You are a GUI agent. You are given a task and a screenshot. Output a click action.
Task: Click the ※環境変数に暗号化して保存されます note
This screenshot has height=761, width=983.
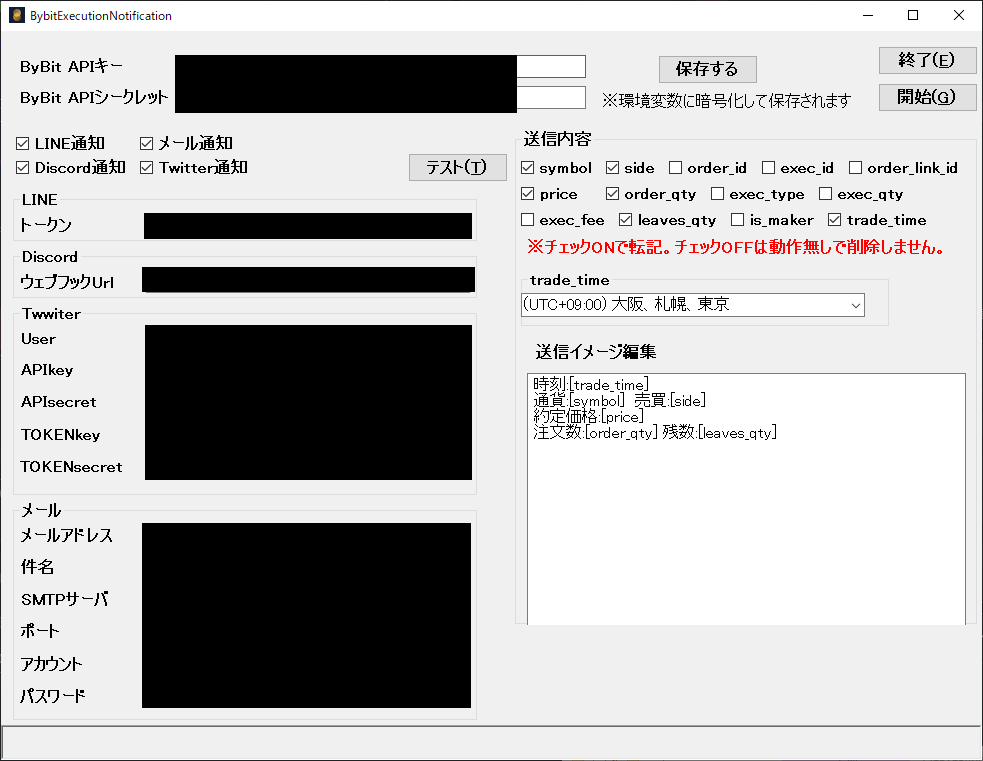coord(727,101)
